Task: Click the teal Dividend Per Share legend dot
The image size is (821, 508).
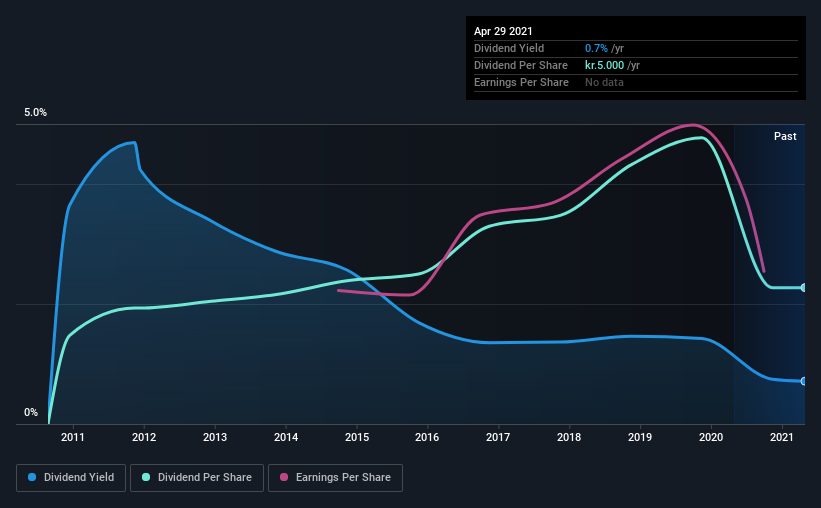Action: (x=146, y=477)
